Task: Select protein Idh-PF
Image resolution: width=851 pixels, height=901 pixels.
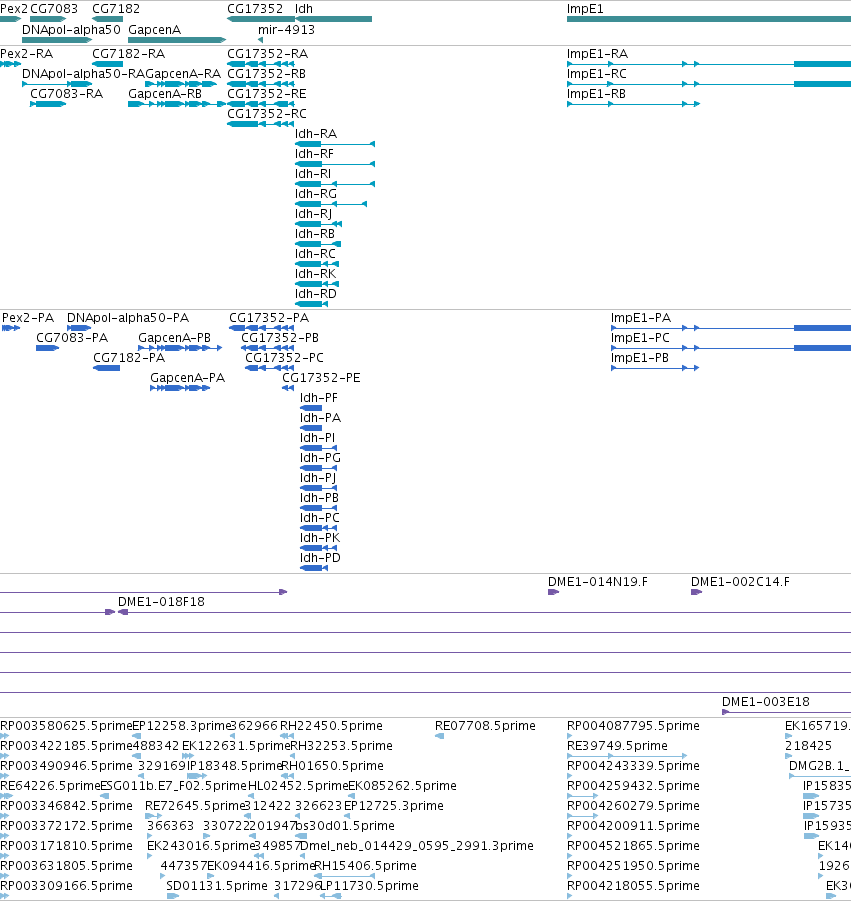Action: pyautogui.click(x=319, y=398)
